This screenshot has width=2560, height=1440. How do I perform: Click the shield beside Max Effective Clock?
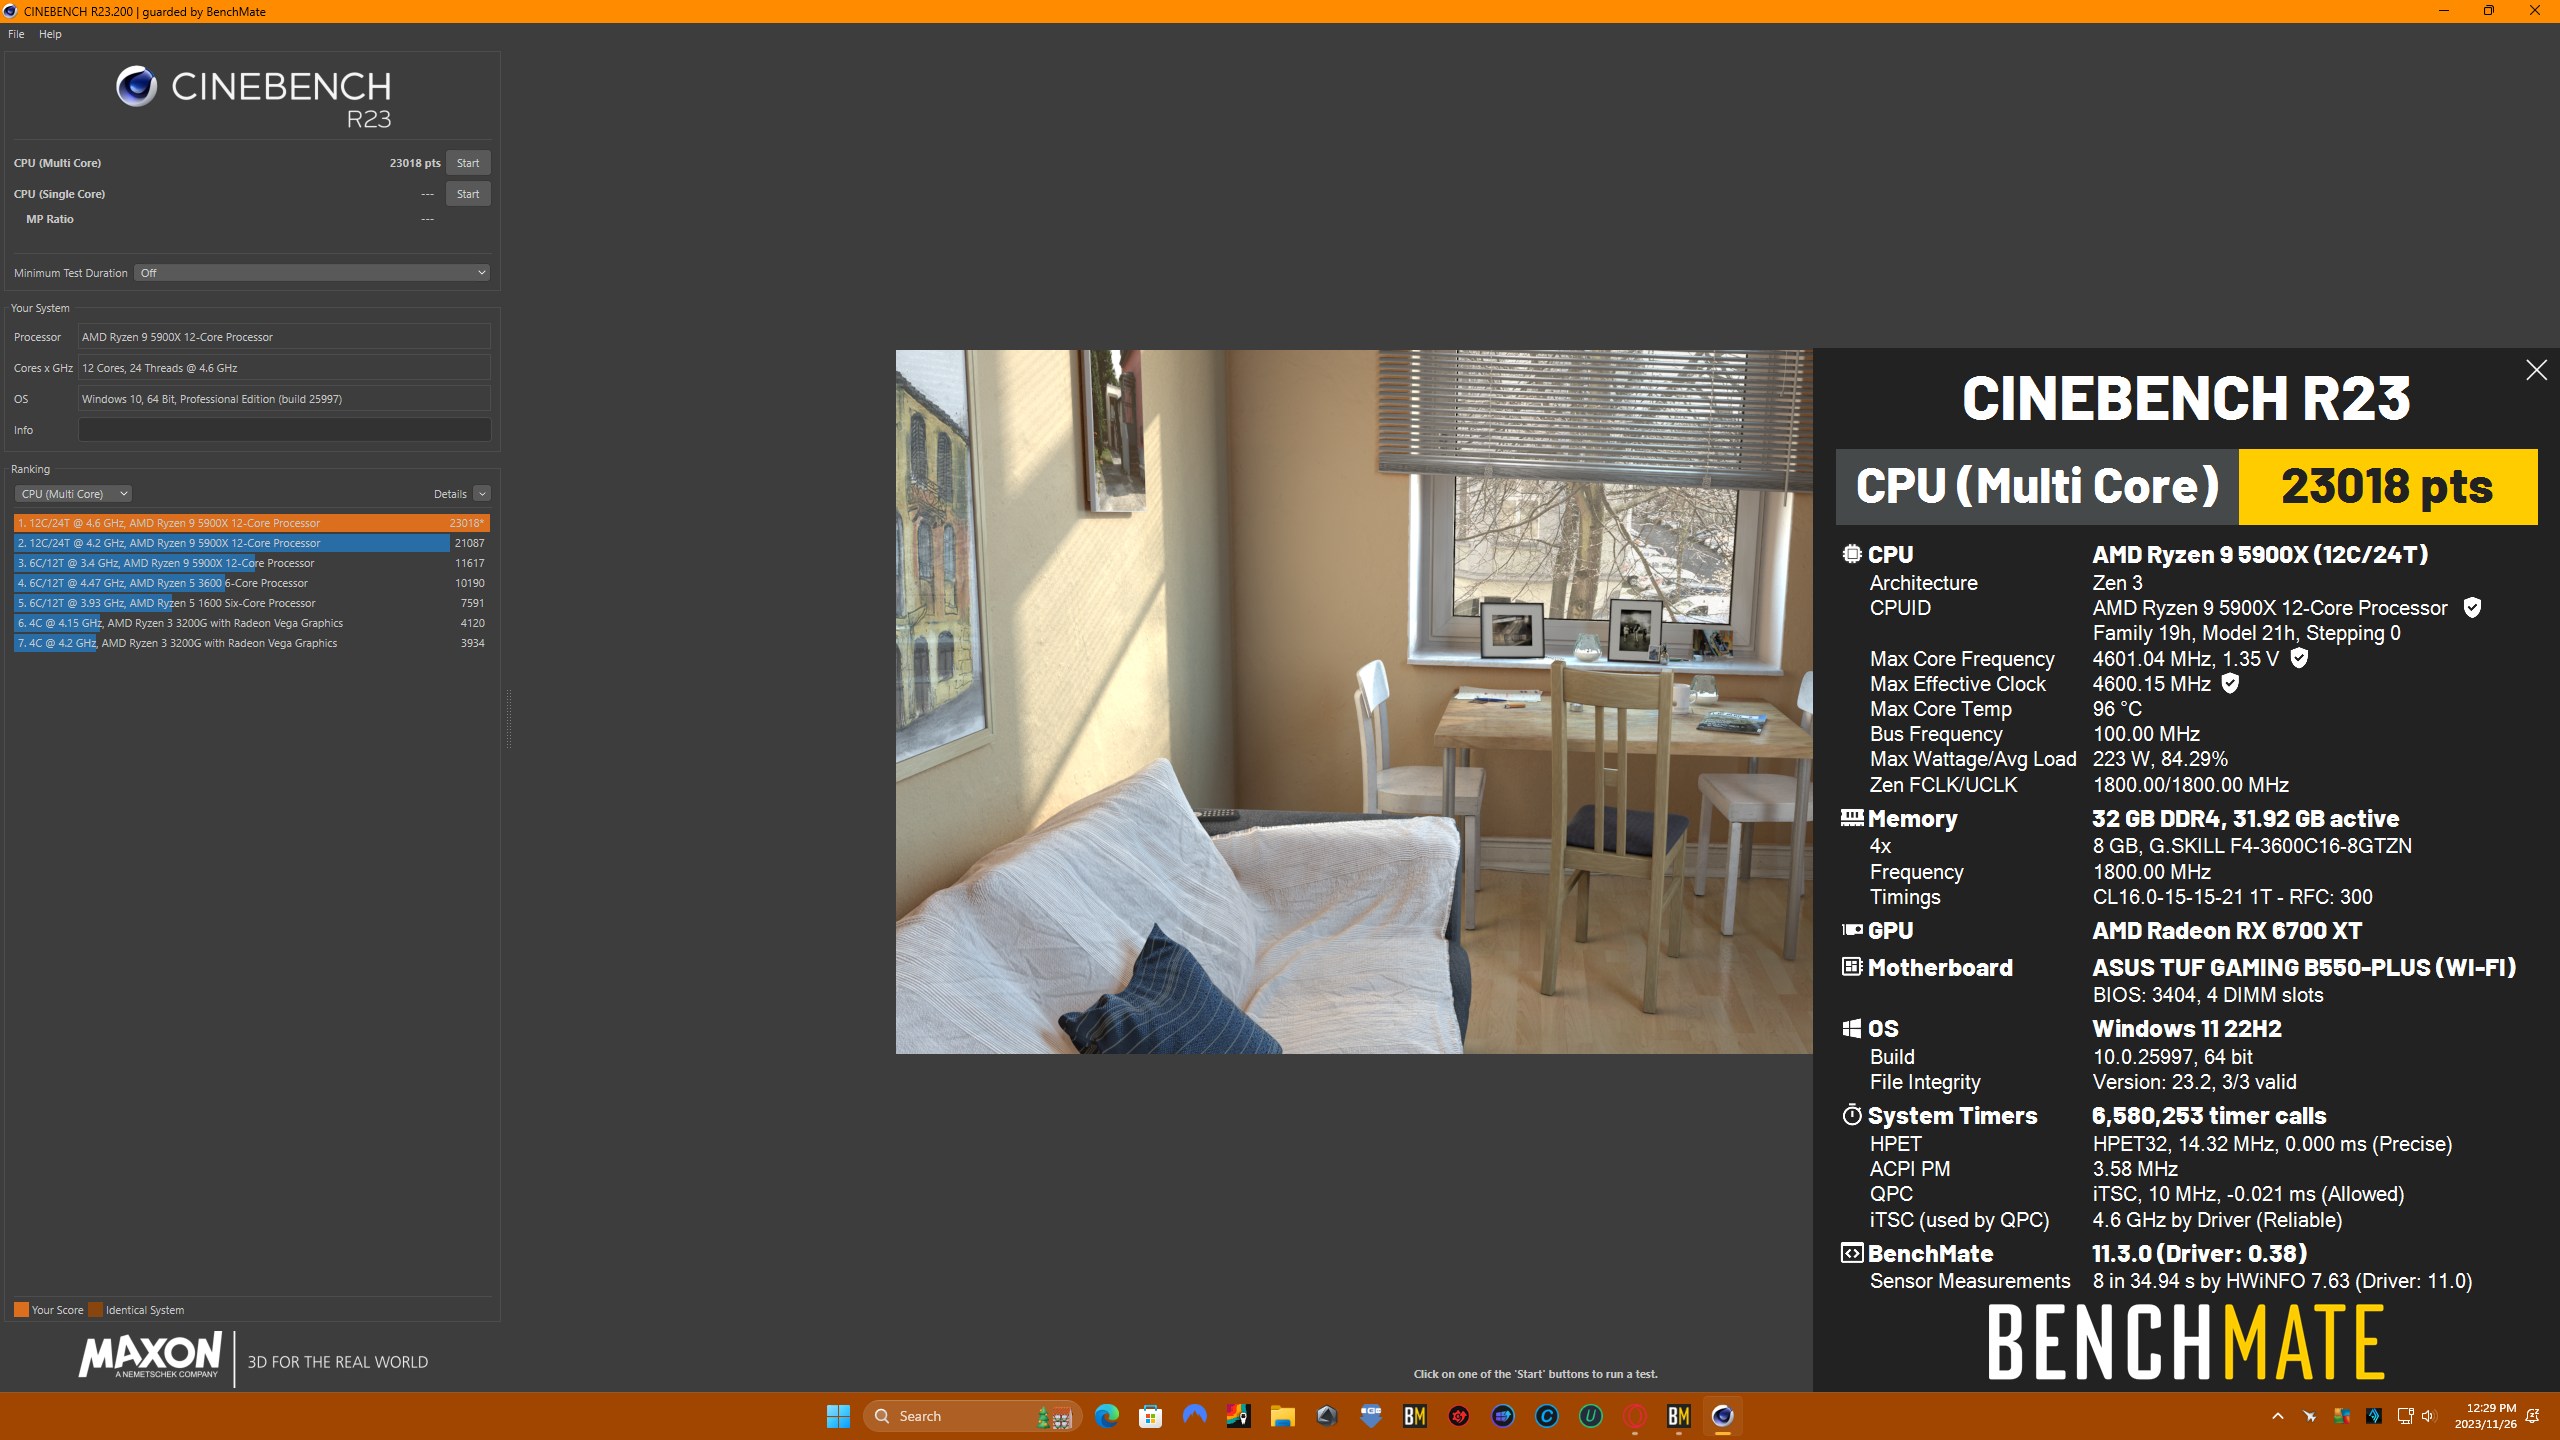[2230, 683]
